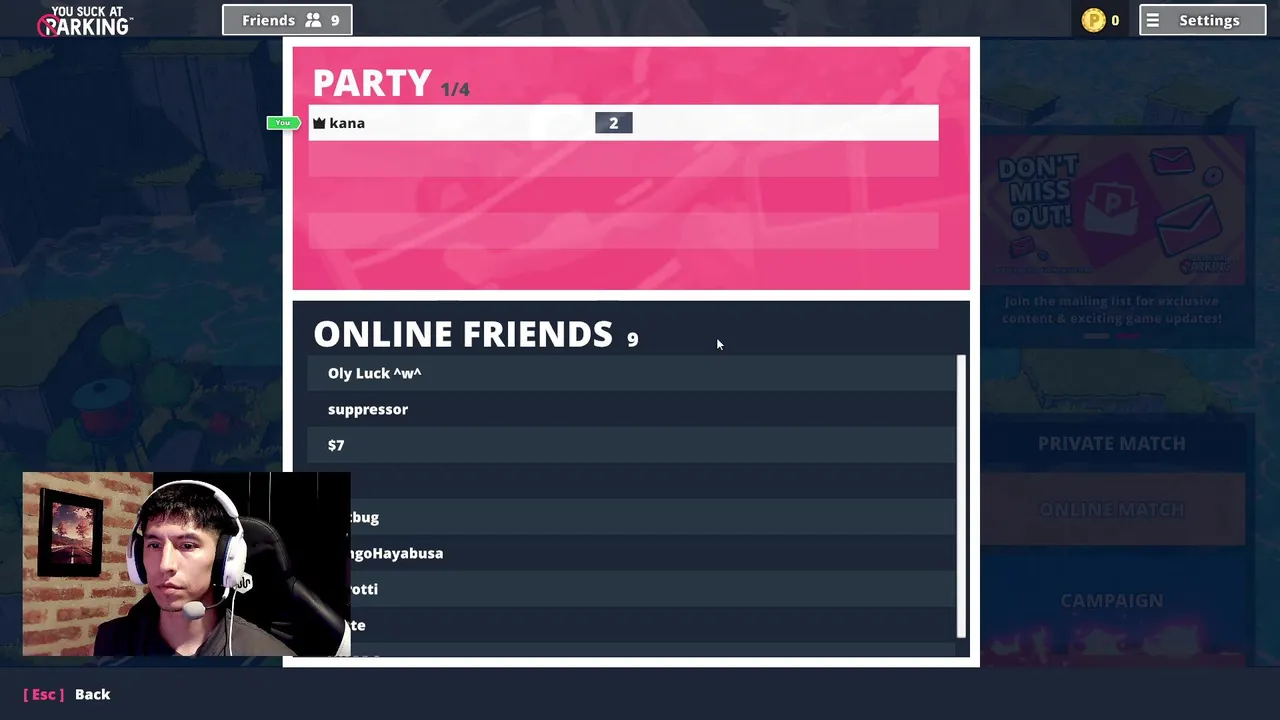This screenshot has width=1280, height=720.
Task: Choose friend named $7
Action: [x=631, y=445]
